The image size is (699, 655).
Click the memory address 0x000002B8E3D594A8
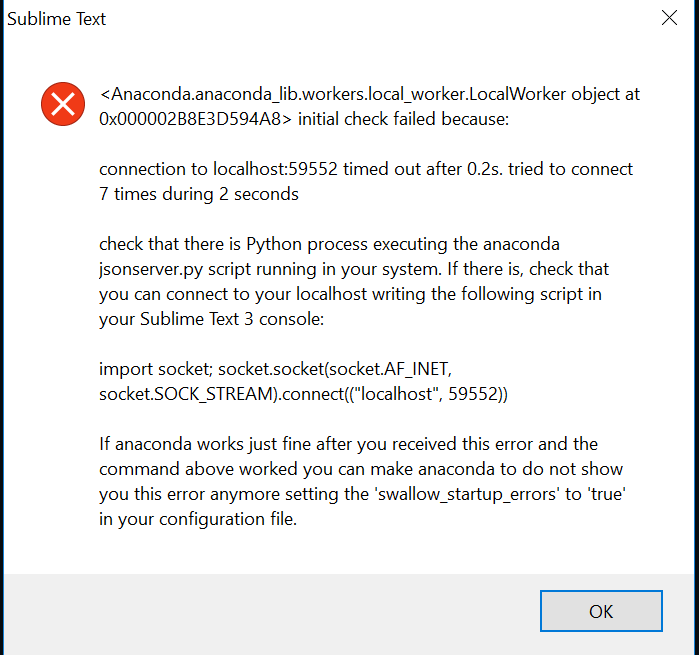coord(196,120)
